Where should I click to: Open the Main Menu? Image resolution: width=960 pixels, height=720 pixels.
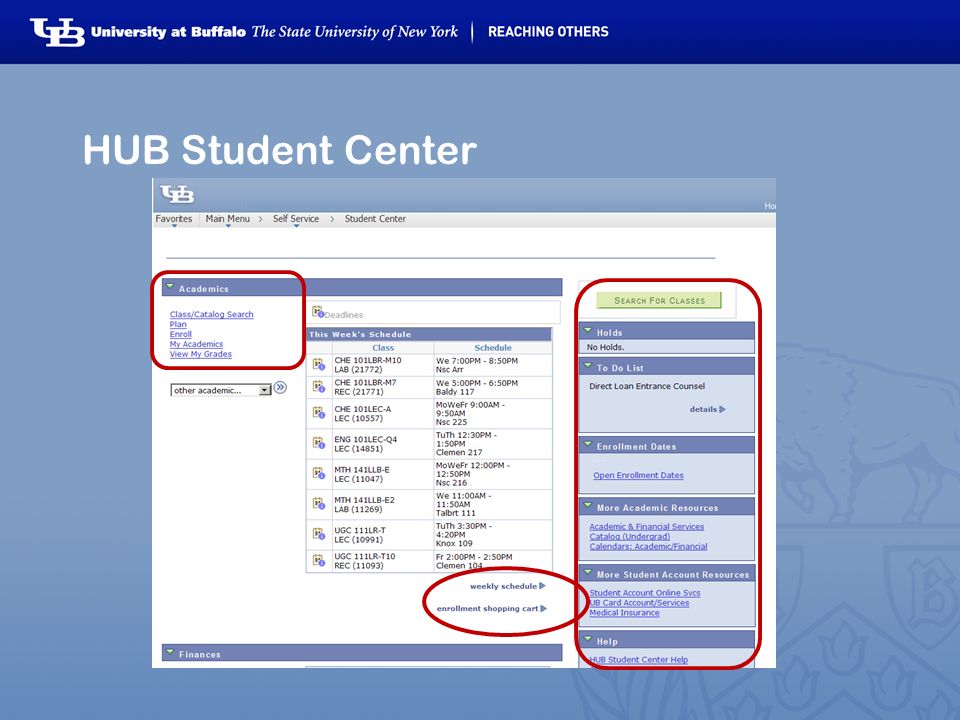[228, 219]
